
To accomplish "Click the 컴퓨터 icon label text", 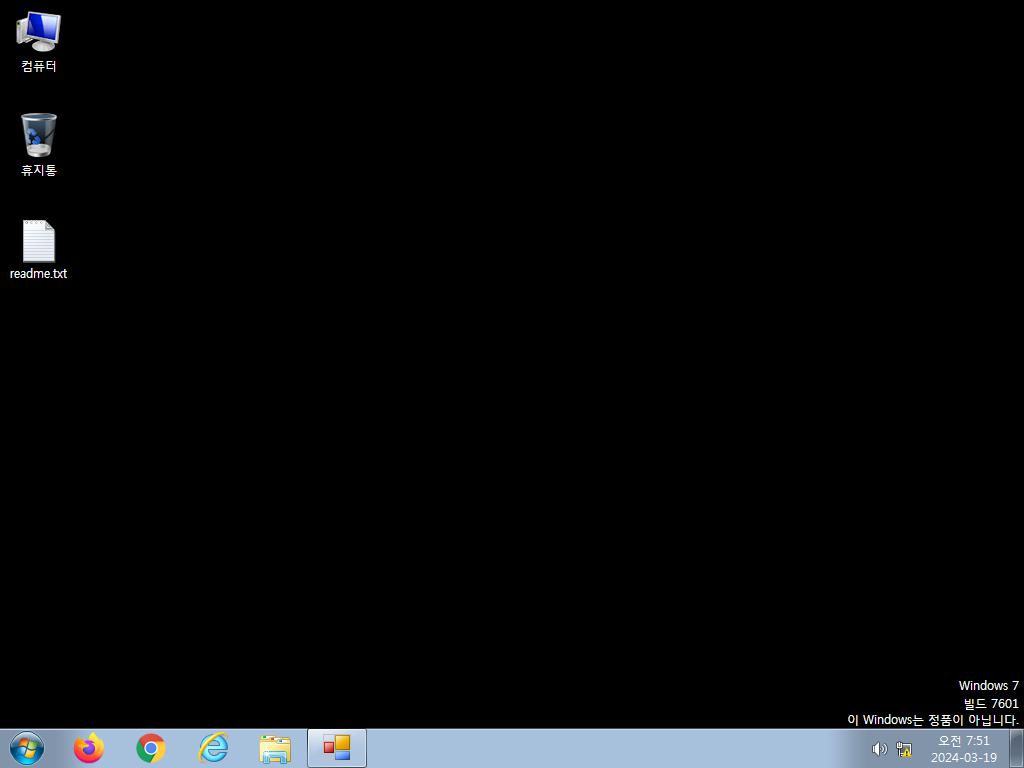I will [x=39, y=66].
